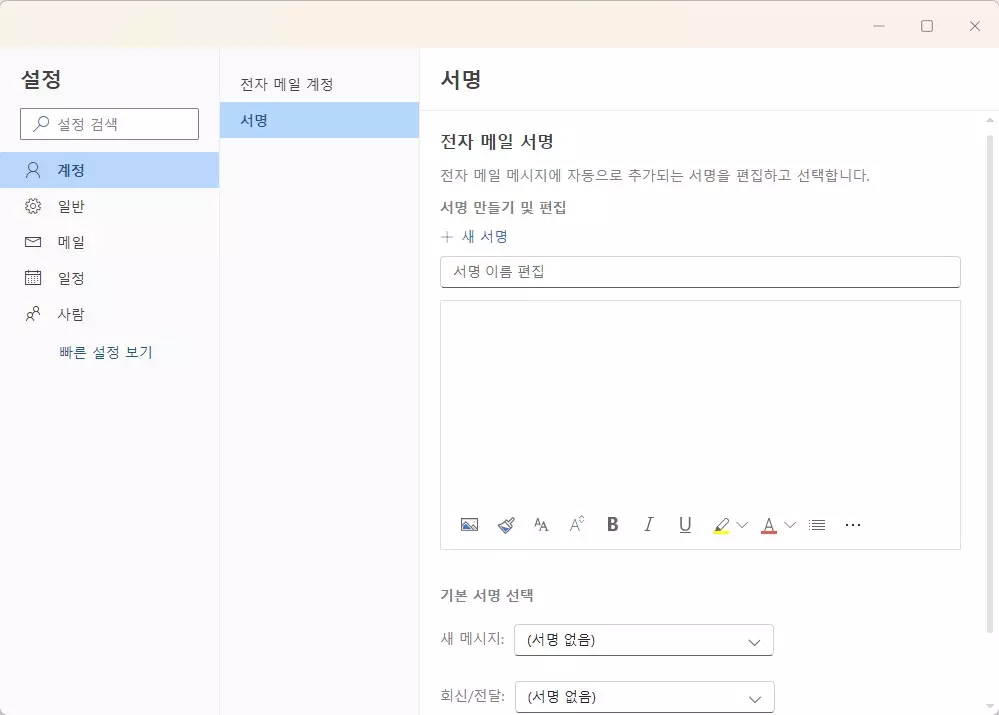The width and height of the screenshot is (999, 715).
Task: Open the font options icon
Action: tap(541, 524)
